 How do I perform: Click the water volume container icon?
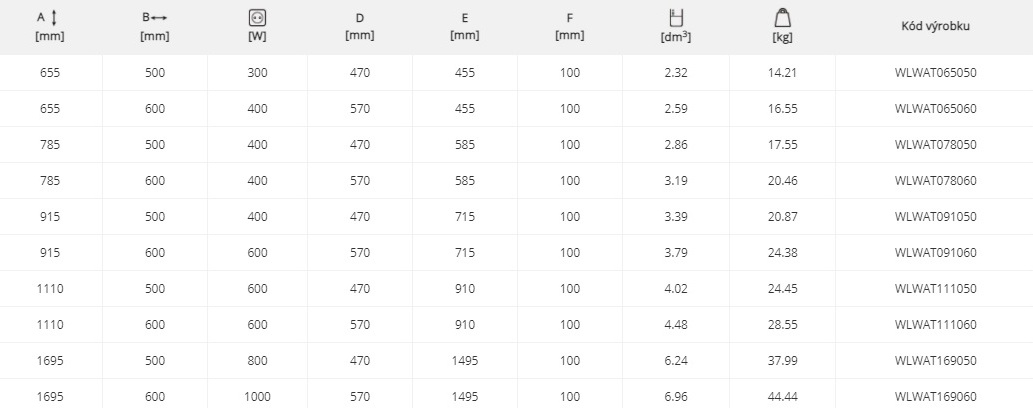[676, 18]
